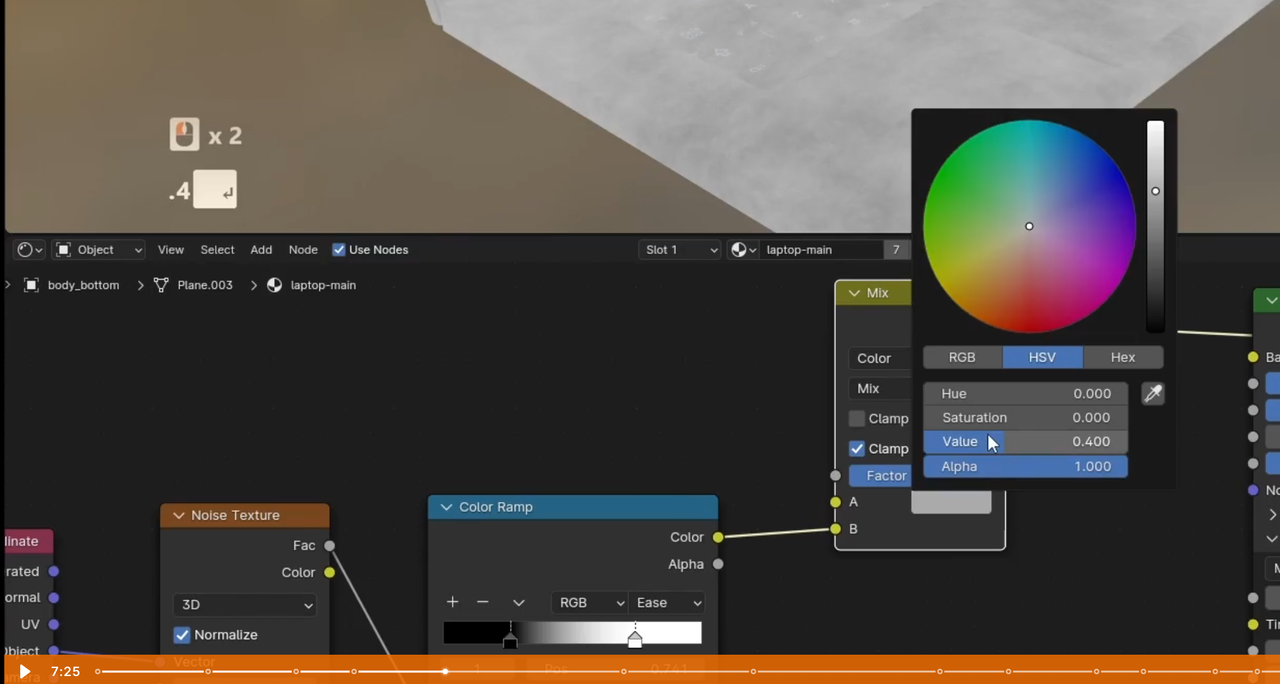This screenshot has width=1280, height=684.
Task: Click the Color output socket of Noise Texture
Action: pos(329,573)
